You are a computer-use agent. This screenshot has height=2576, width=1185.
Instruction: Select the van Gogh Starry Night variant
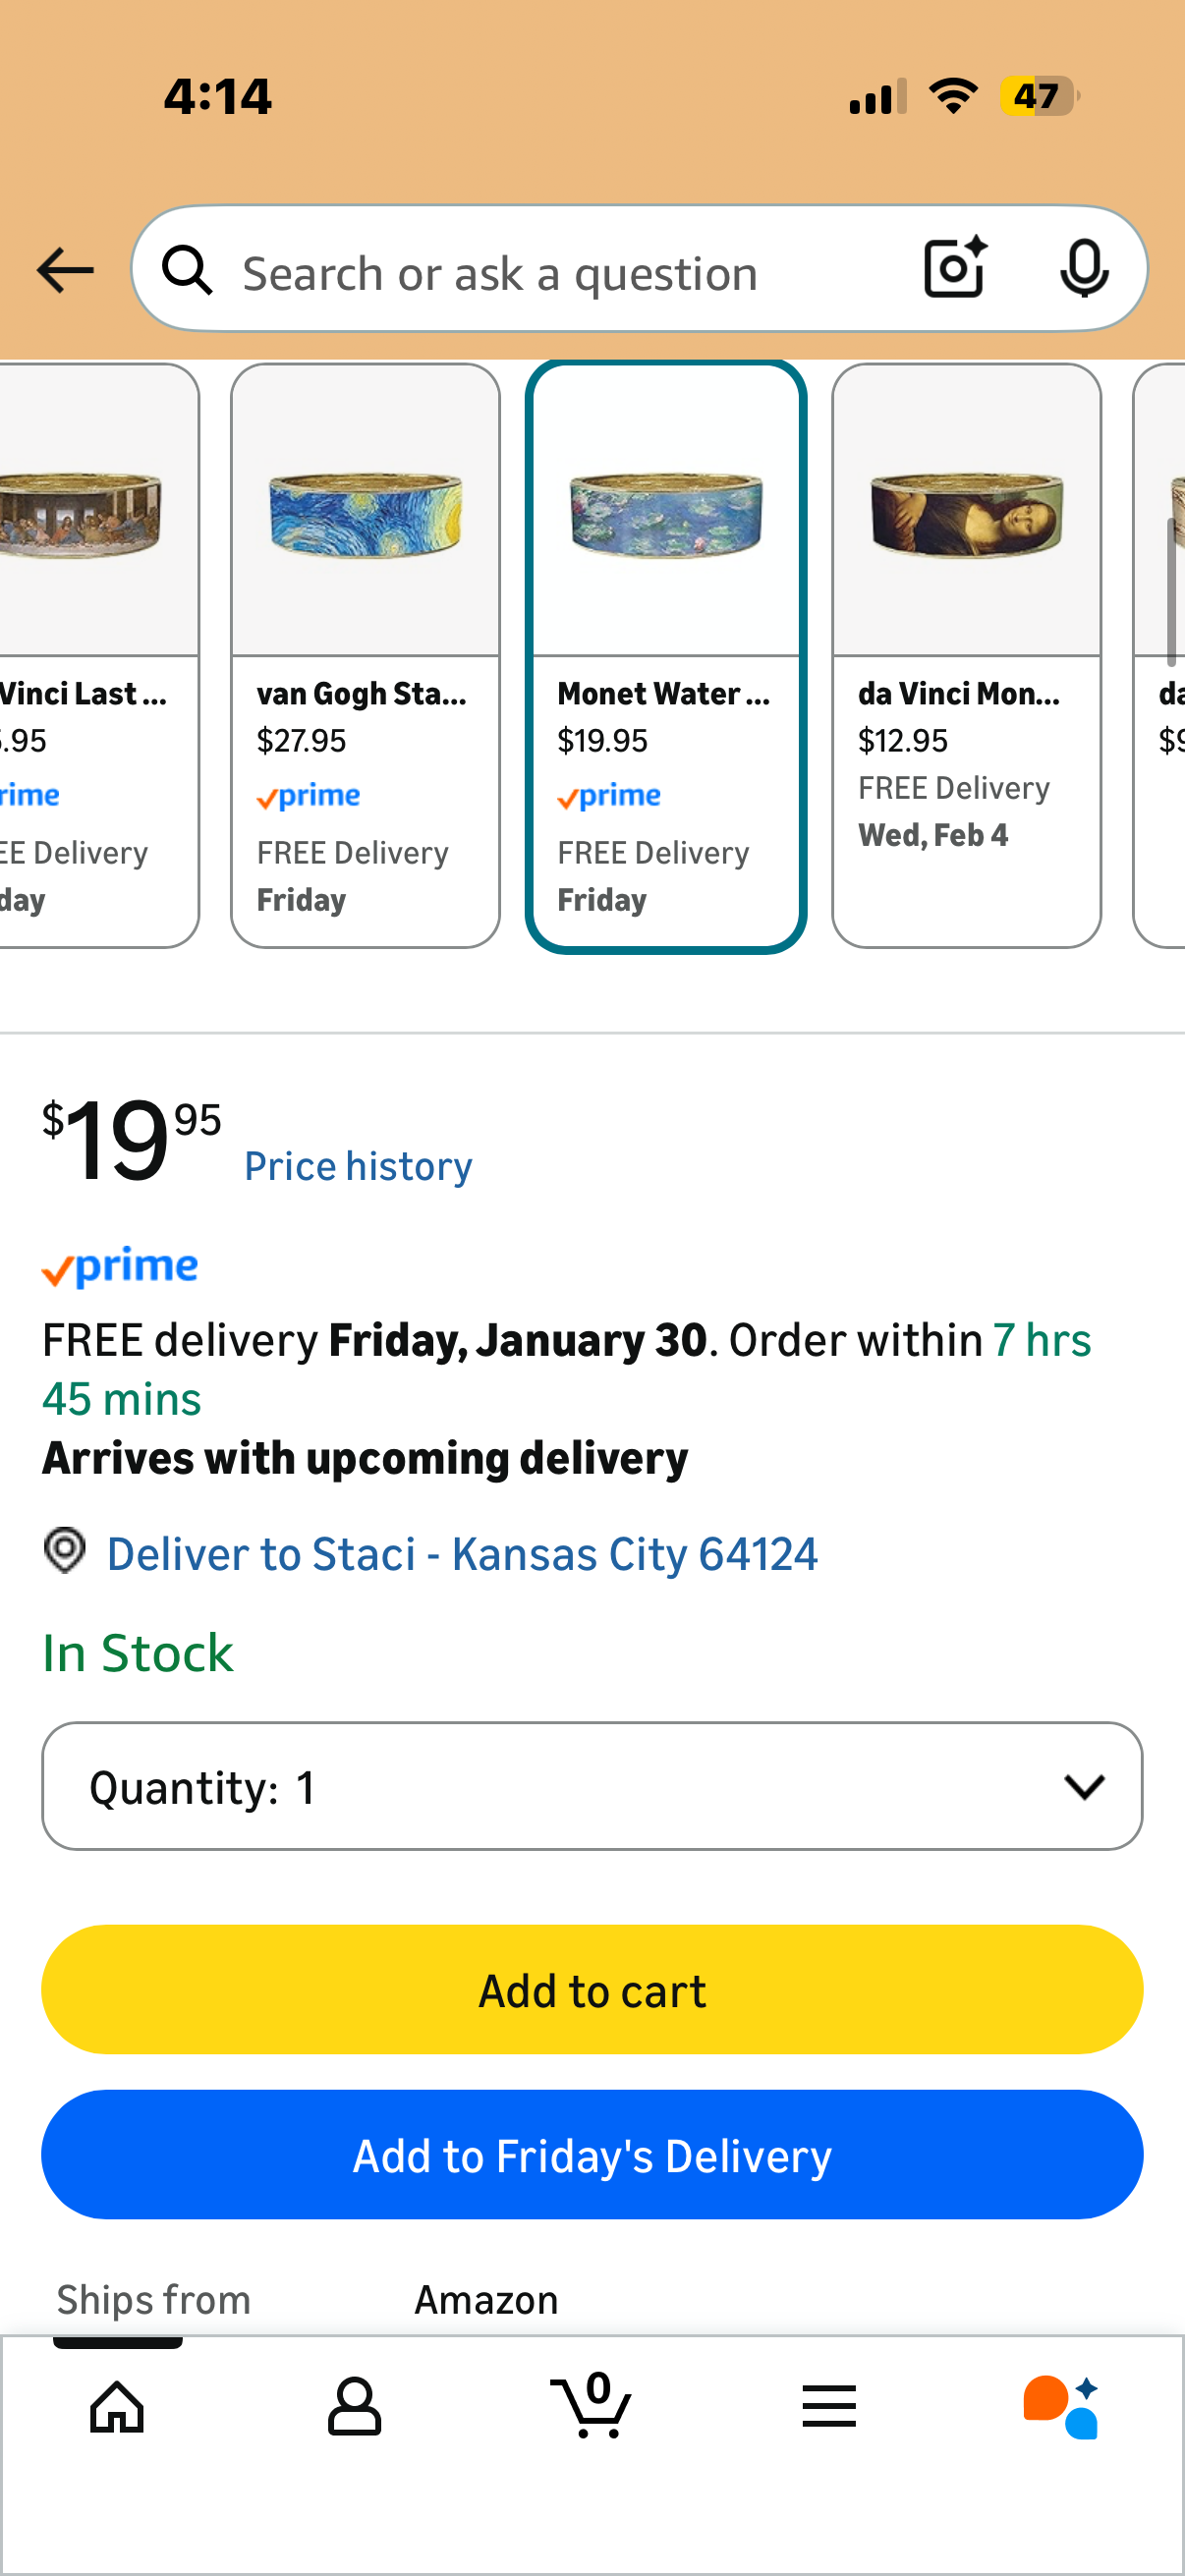[x=365, y=655]
